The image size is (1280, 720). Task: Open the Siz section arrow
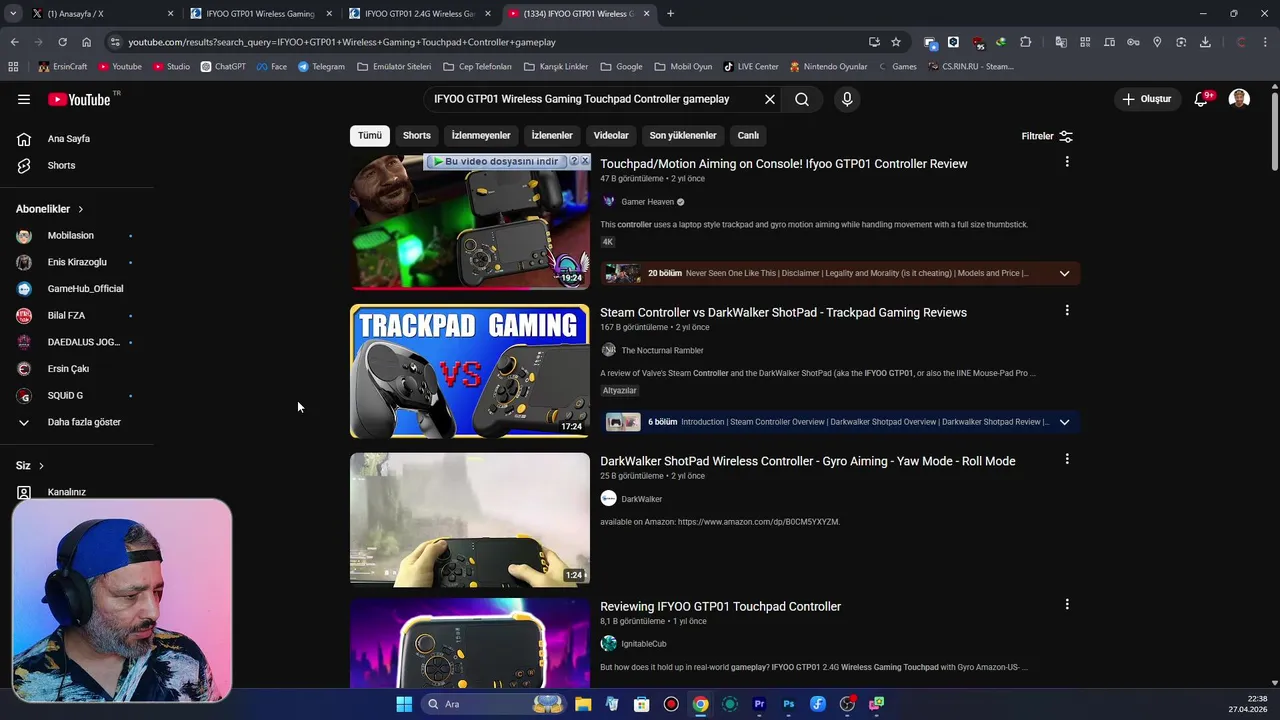pyautogui.click(x=41, y=466)
